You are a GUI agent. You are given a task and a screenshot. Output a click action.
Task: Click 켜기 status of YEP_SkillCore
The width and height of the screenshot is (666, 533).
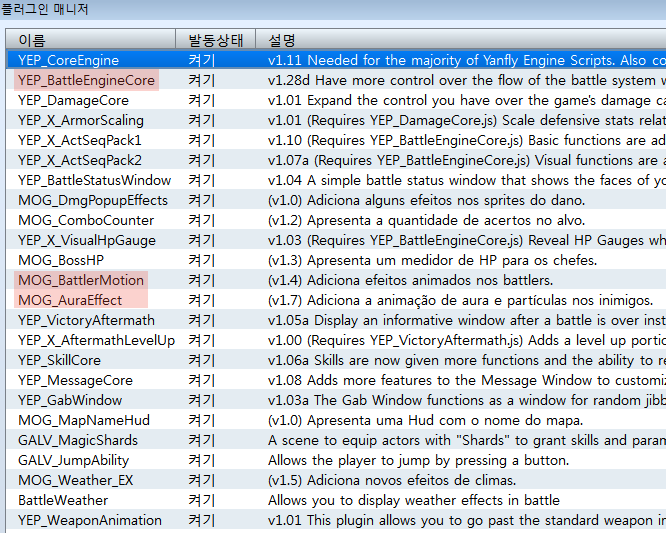[x=202, y=360]
